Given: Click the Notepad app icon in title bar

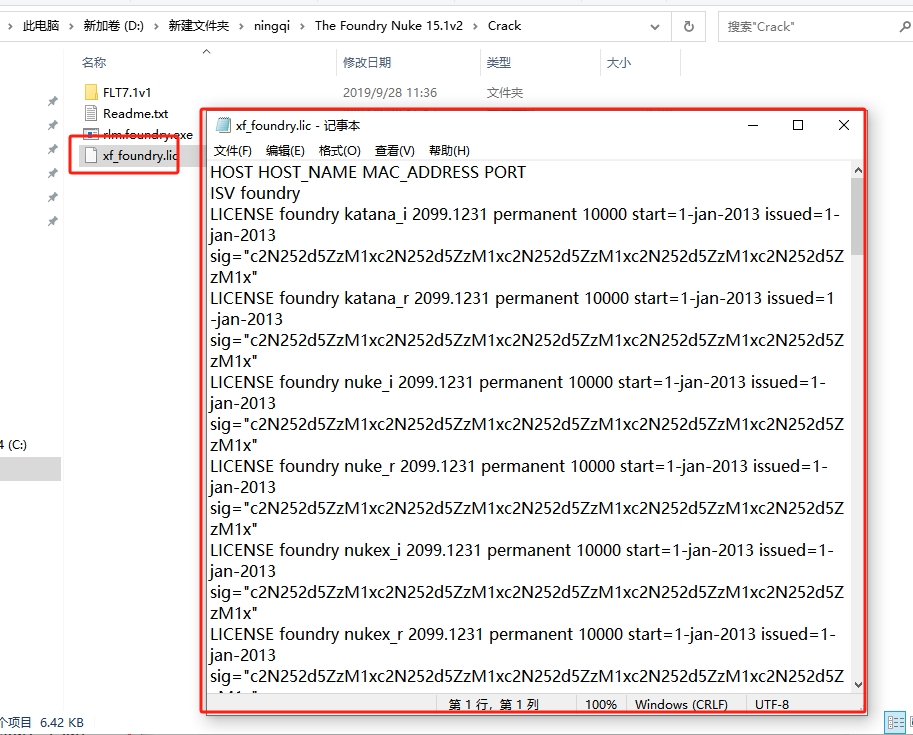Looking at the screenshot, I should coord(223,125).
